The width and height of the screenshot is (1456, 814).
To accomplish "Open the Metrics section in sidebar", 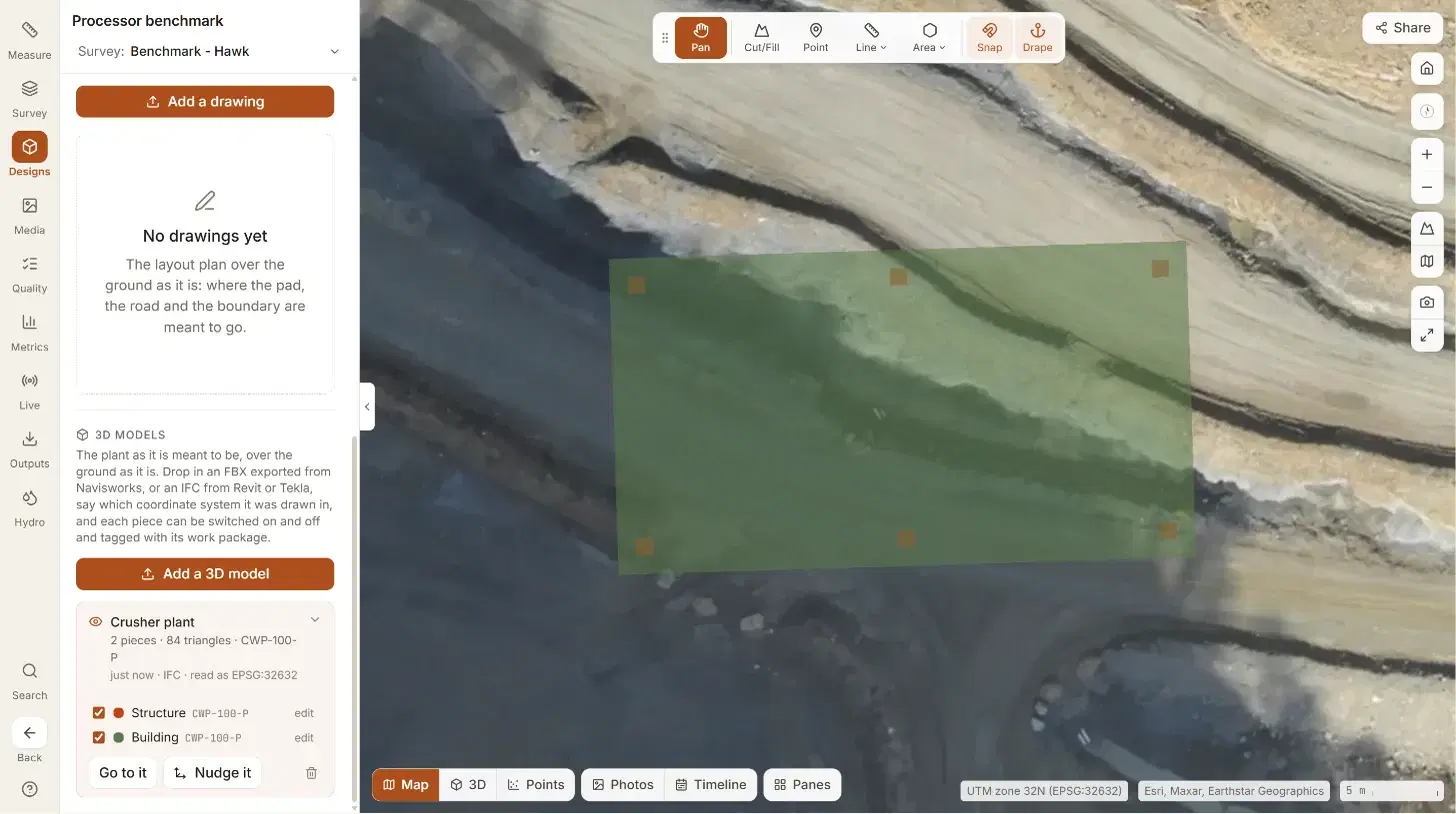I will pos(29,332).
